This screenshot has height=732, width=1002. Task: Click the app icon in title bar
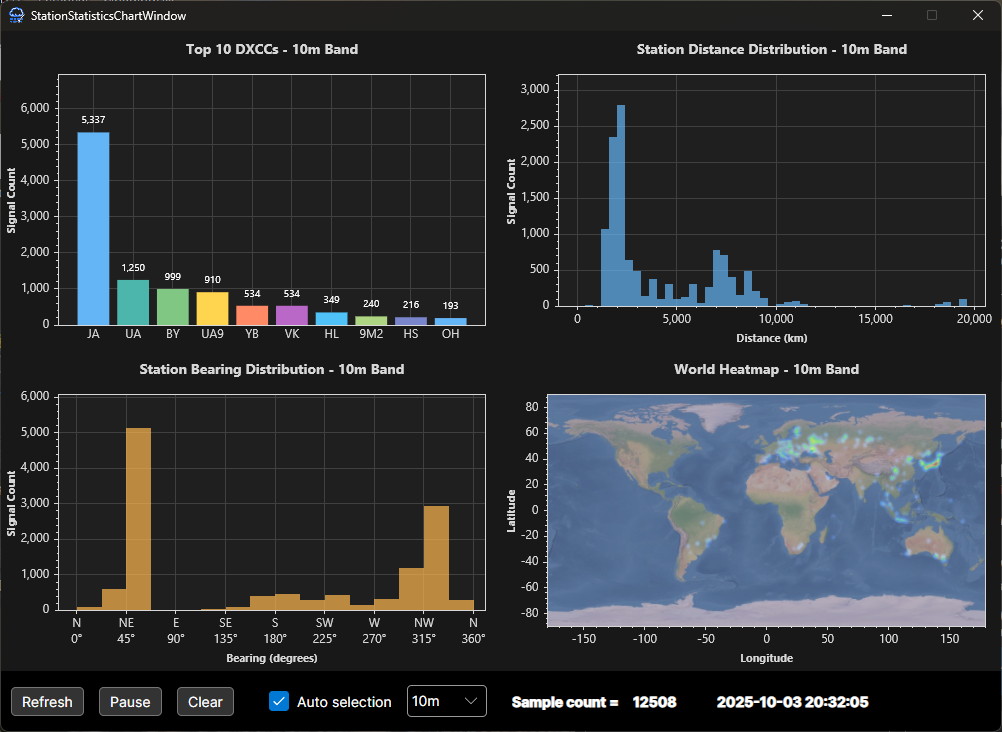pos(17,15)
